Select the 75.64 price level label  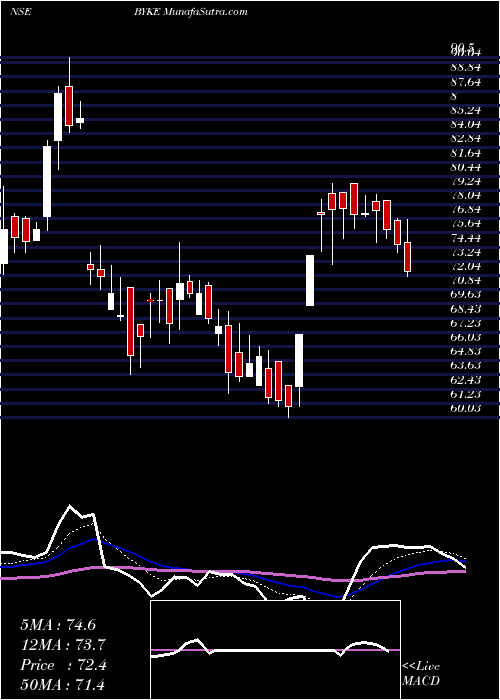(466, 224)
